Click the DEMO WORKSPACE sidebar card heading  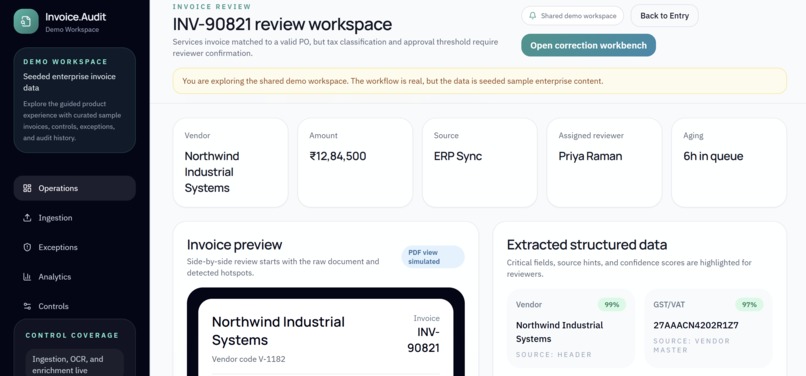point(65,62)
